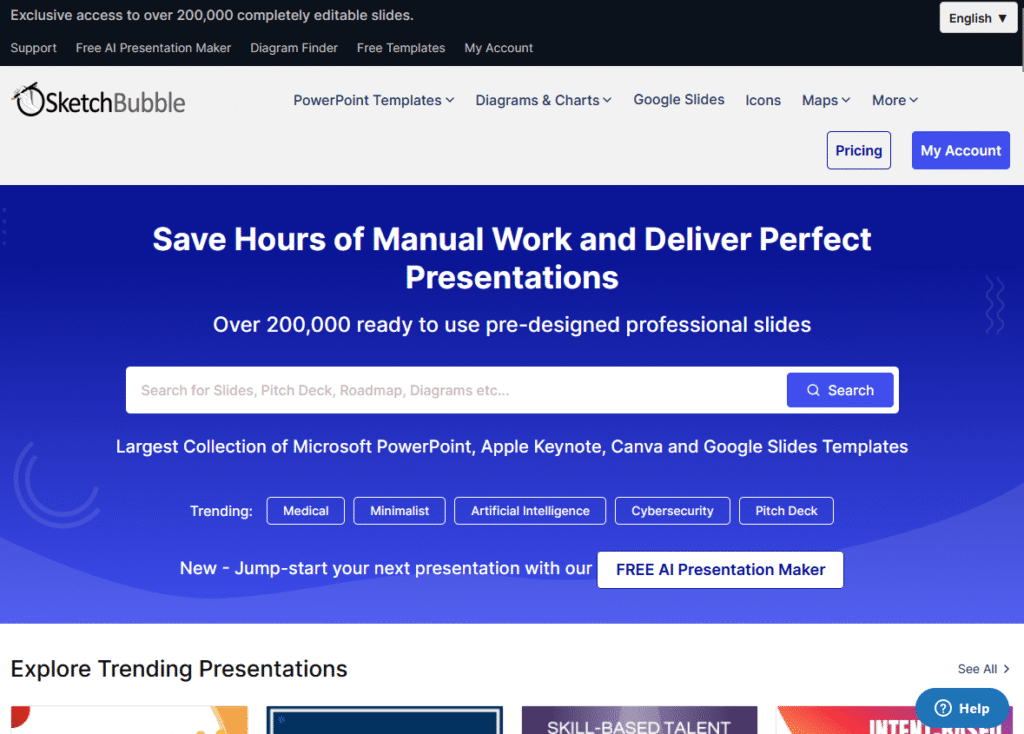The image size is (1024, 734).
Task: Expand the Maps dropdown
Action: (825, 100)
